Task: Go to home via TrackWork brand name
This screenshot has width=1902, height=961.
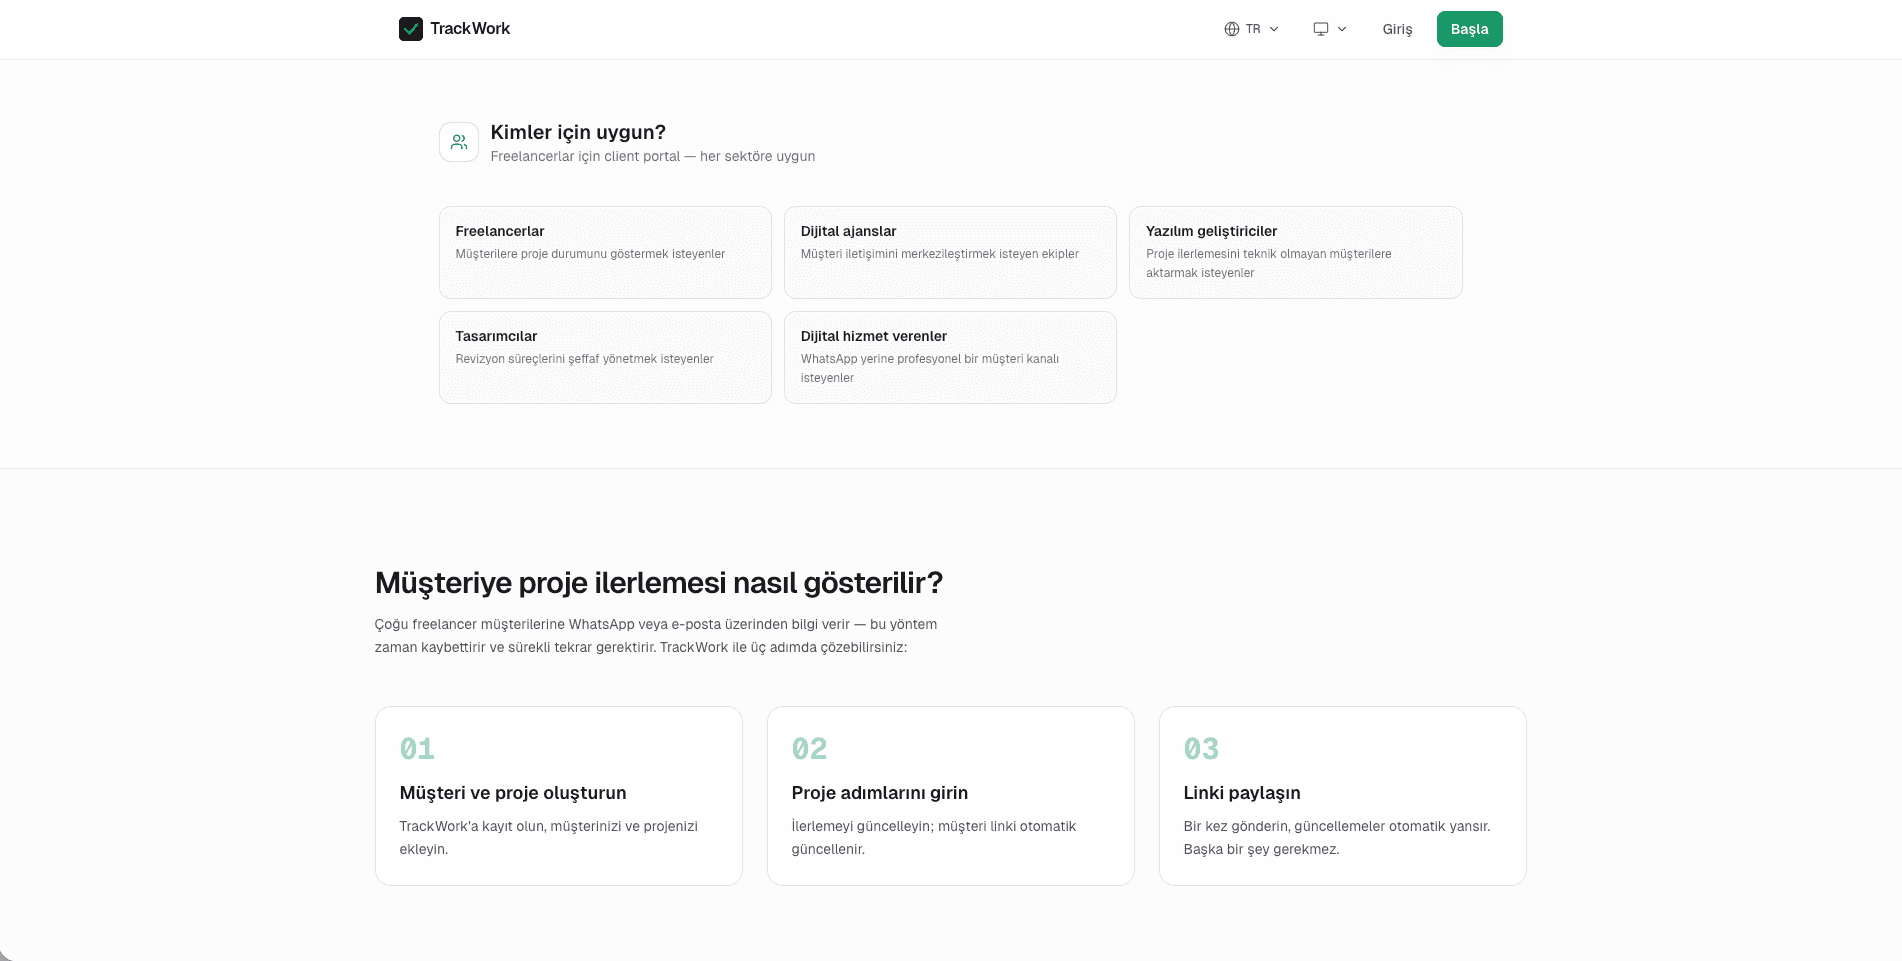Action: [470, 29]
